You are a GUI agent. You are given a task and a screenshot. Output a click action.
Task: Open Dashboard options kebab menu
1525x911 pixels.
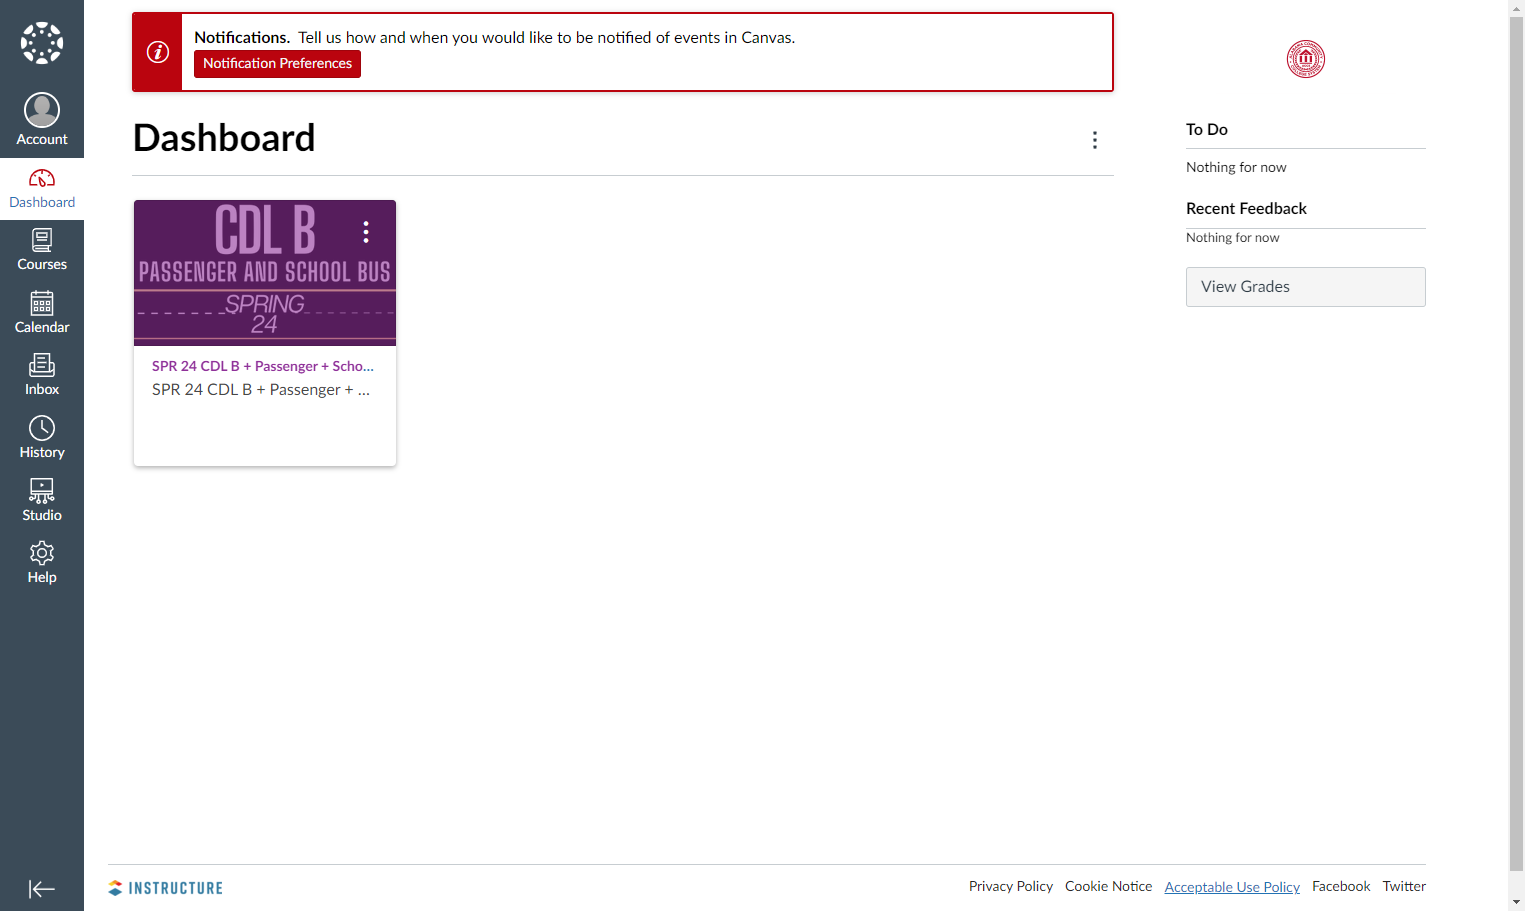tap(1095, 140)
